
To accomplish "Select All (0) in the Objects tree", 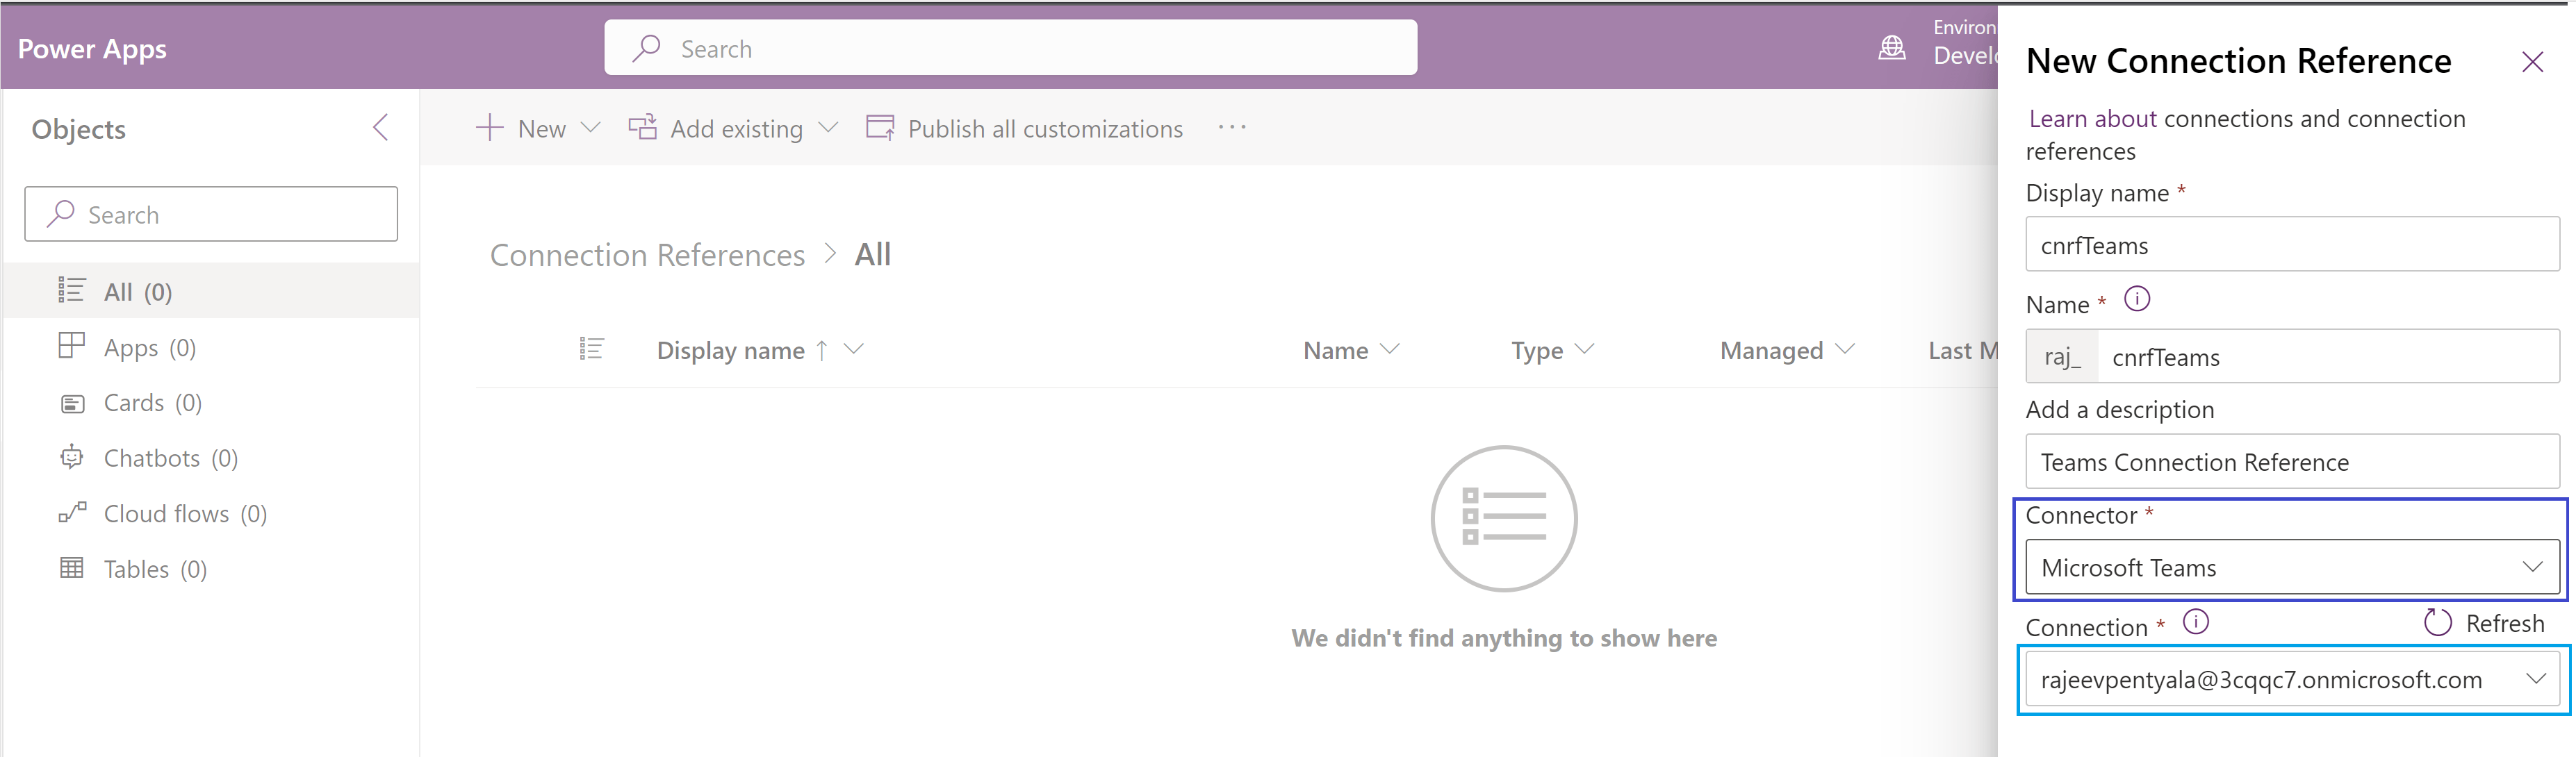I will click(211, 291).
